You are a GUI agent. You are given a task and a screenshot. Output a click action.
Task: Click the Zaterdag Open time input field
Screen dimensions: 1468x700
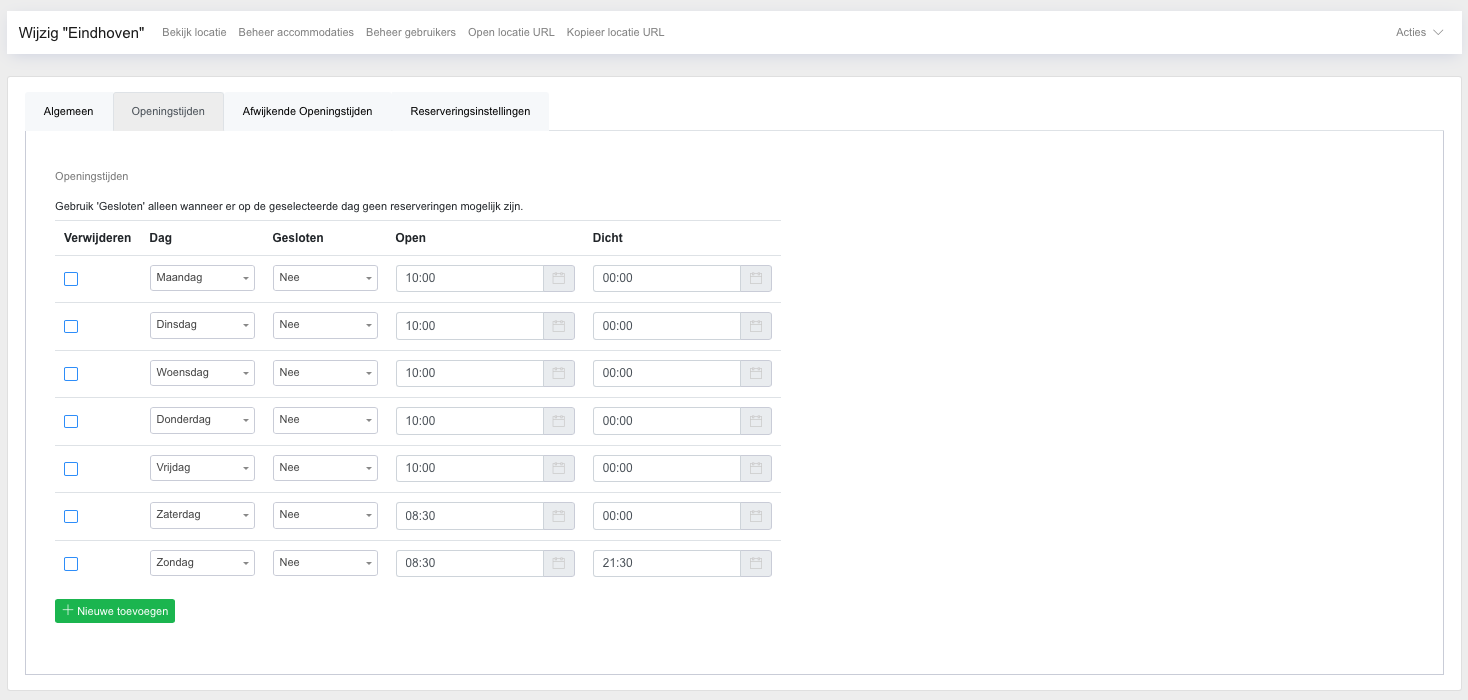point(470,516)
